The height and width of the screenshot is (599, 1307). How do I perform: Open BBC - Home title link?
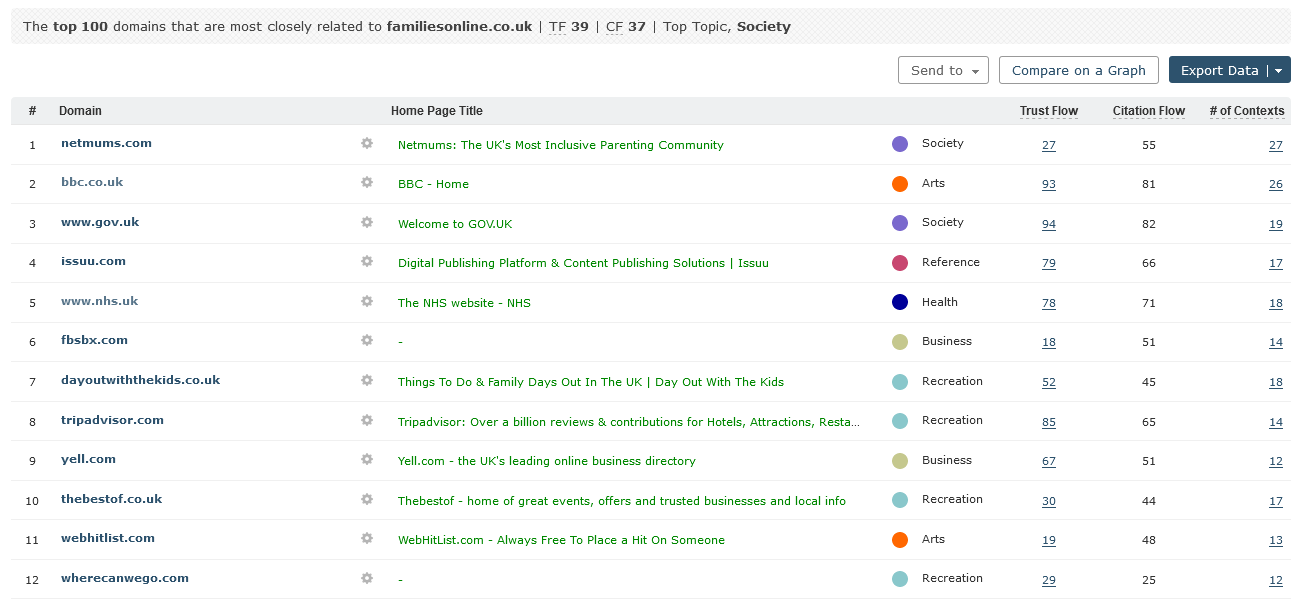[x=433, y=184]
